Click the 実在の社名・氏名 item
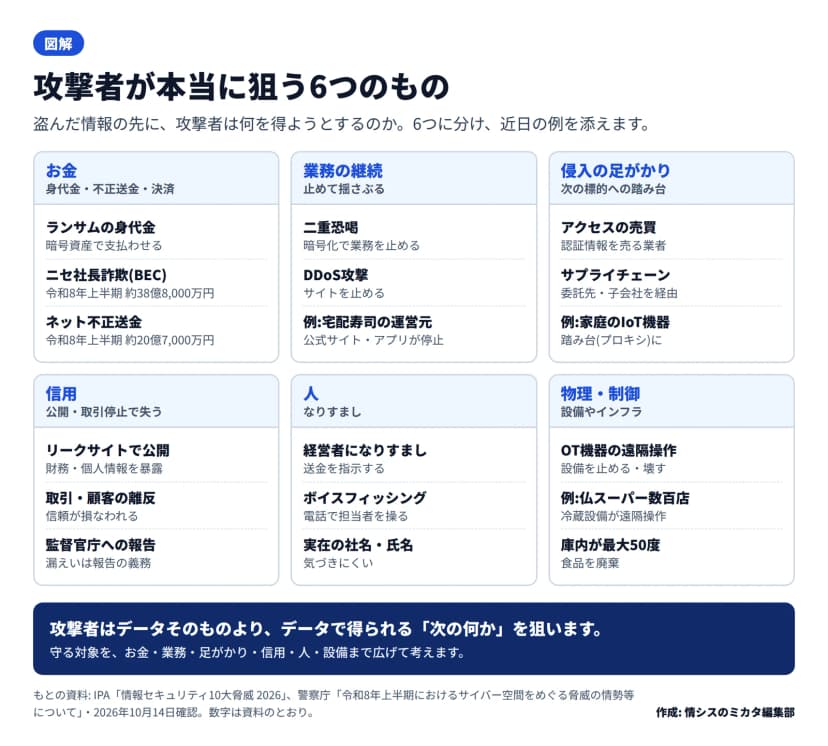Image resolution: width=828 pixels, height=746 pixels. (x=358, y=545)
